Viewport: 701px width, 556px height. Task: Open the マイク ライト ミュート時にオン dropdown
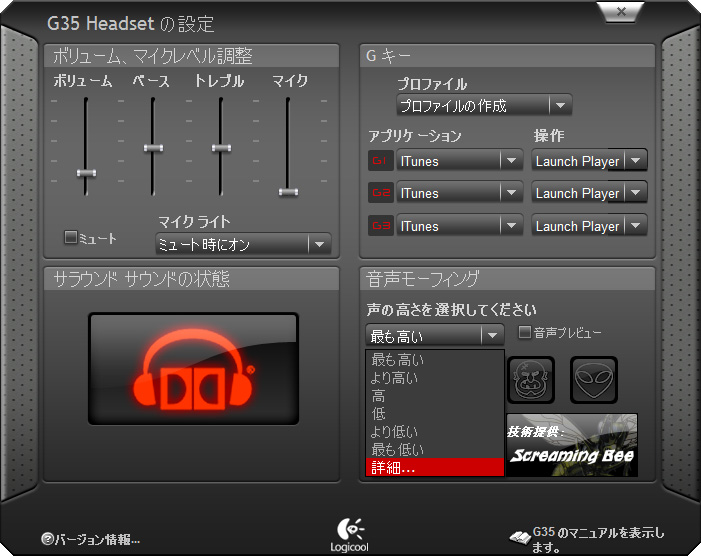click(243, 244)
